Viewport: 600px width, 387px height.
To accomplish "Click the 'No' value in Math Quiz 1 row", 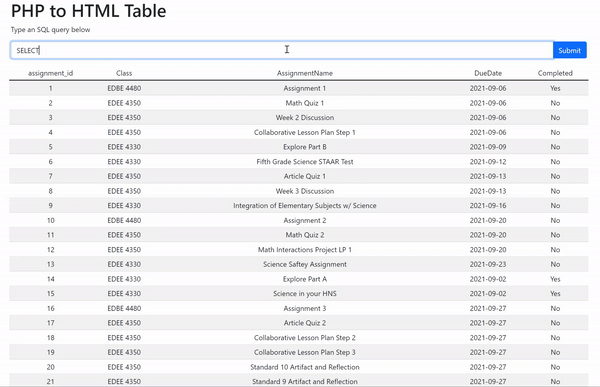I will pyautogui.click(x=555, y=103).
